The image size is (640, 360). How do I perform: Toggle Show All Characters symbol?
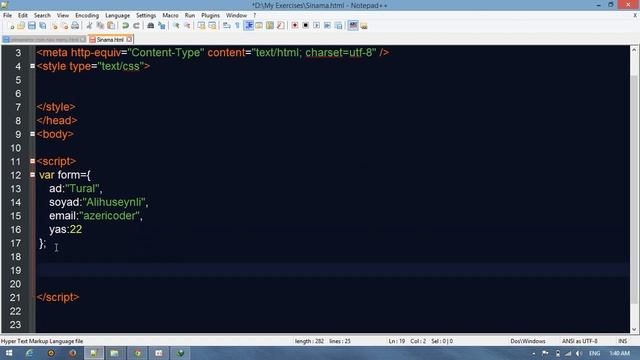(237, 26)
